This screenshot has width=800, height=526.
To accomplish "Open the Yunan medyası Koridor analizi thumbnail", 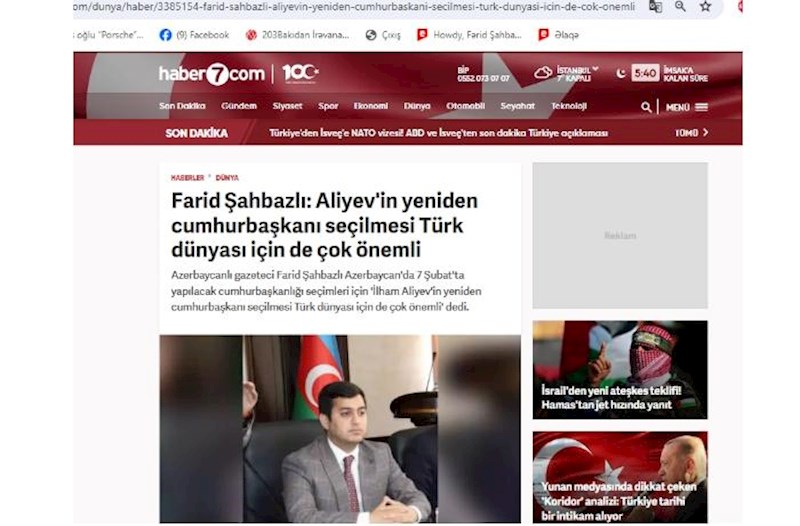I will pyautogui.click(x=620, y=477).
